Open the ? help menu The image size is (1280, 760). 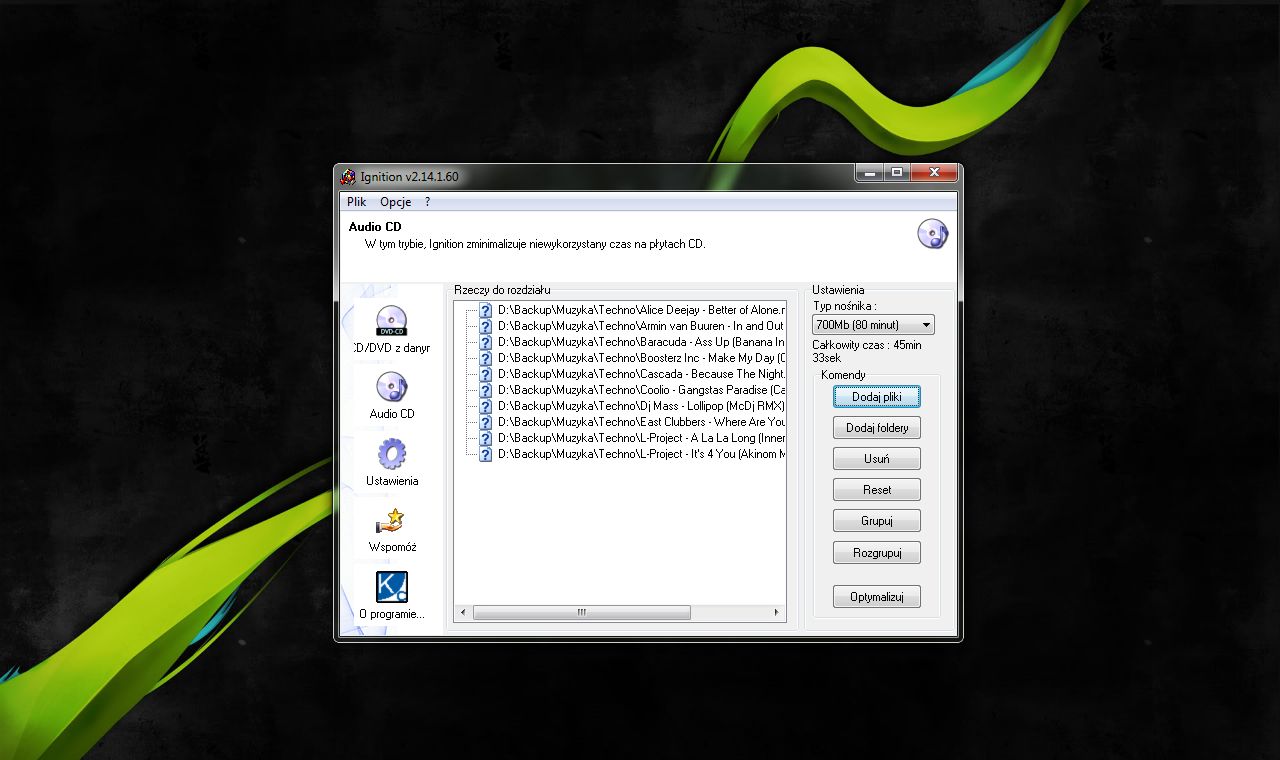click(x=427, y=202)
